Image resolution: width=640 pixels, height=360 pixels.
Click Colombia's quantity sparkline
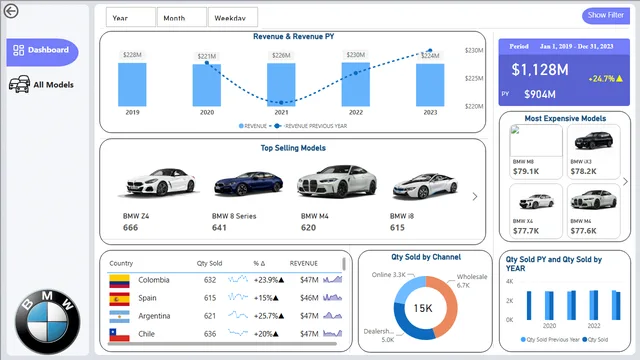coord(238,280)
